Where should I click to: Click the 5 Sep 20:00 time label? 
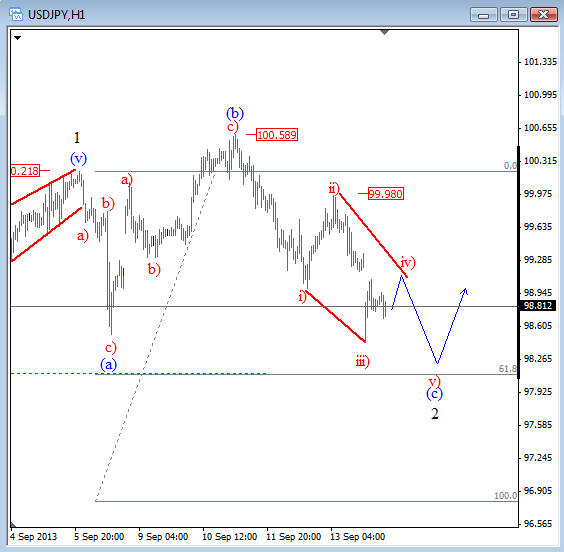click(x=99, y=537)
